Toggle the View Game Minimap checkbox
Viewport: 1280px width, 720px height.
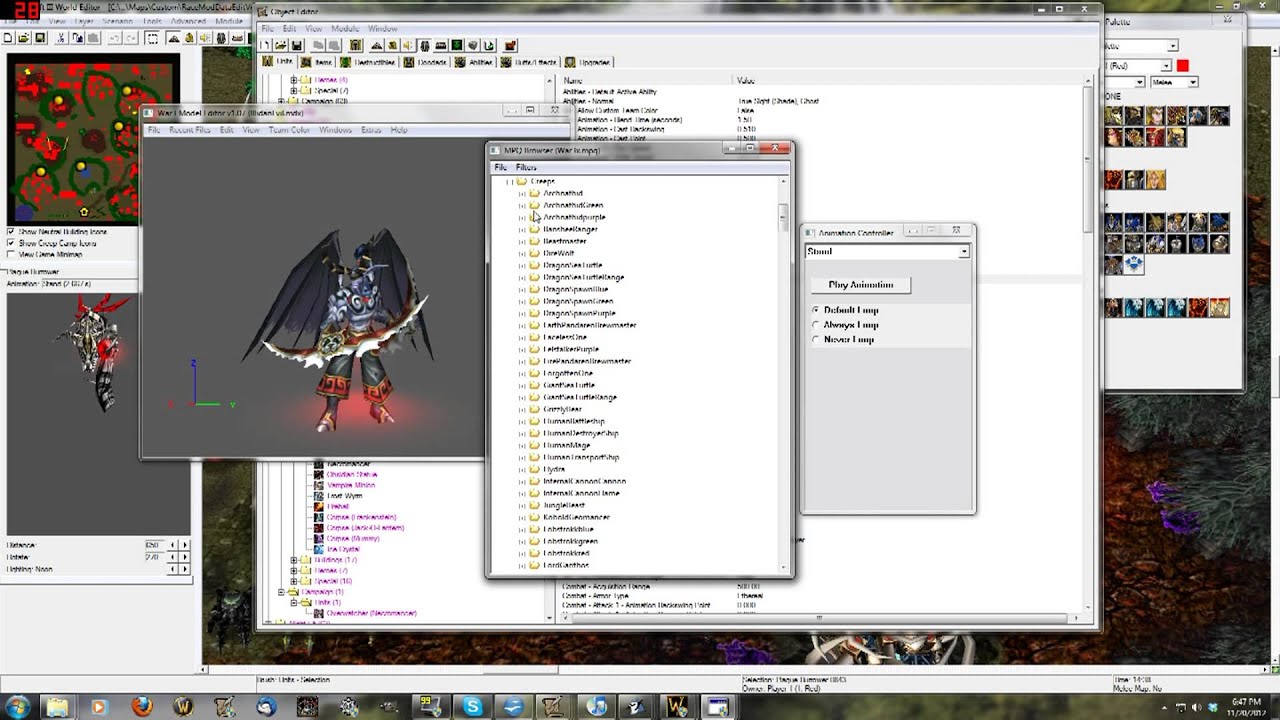coord(11,254)
